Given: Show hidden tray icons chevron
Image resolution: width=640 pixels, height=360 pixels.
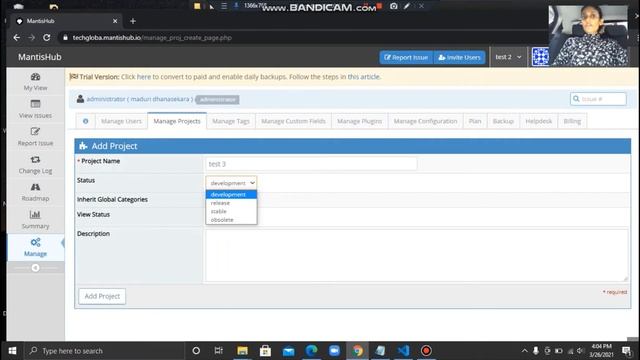Looking at the screenshot, I should (524, 351).
